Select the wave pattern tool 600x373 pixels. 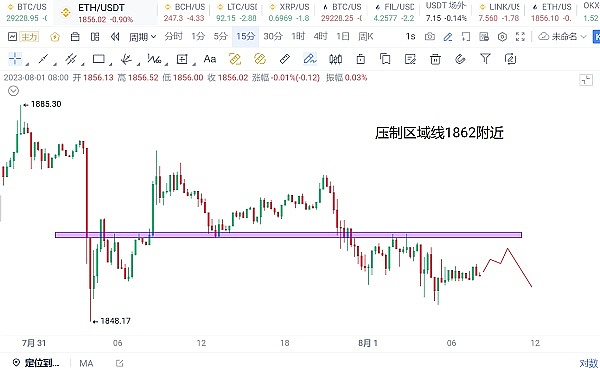pyautogui.click(x=154, y=59)
